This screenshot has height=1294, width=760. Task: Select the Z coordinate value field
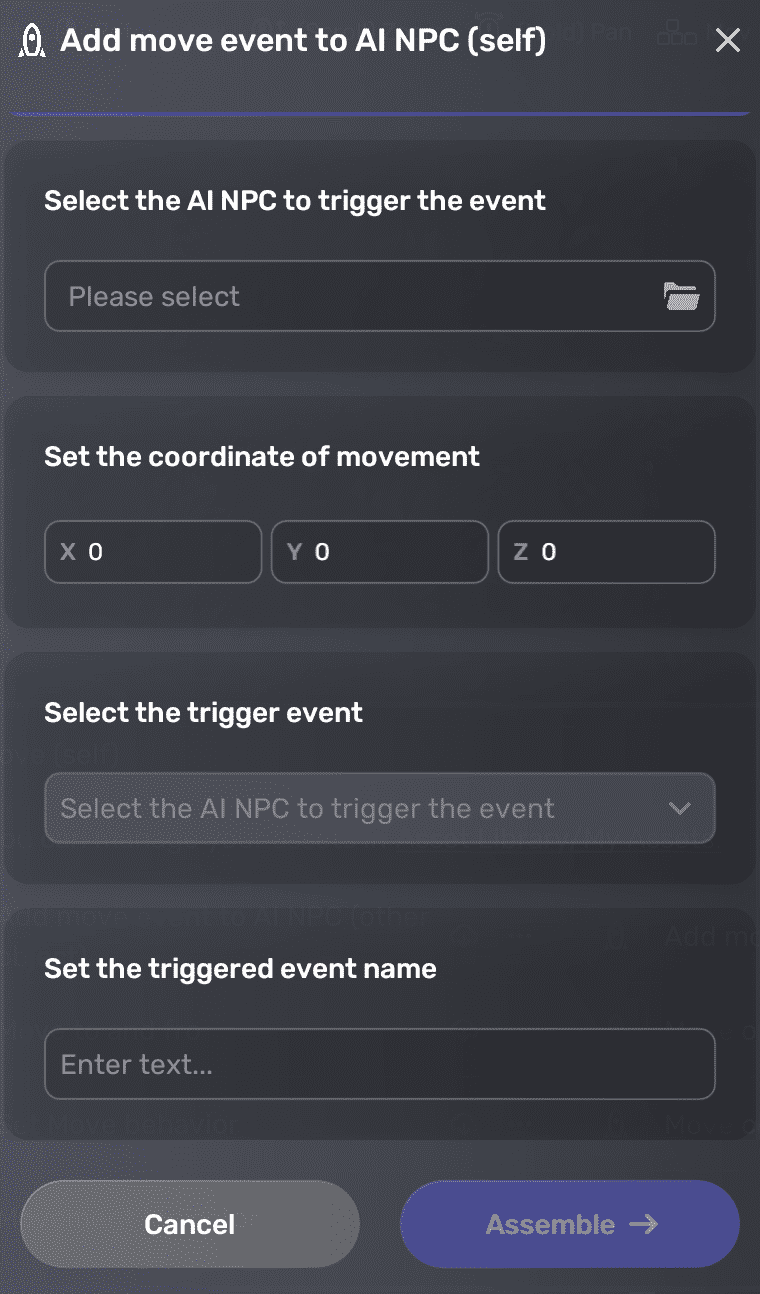(606, 551)
